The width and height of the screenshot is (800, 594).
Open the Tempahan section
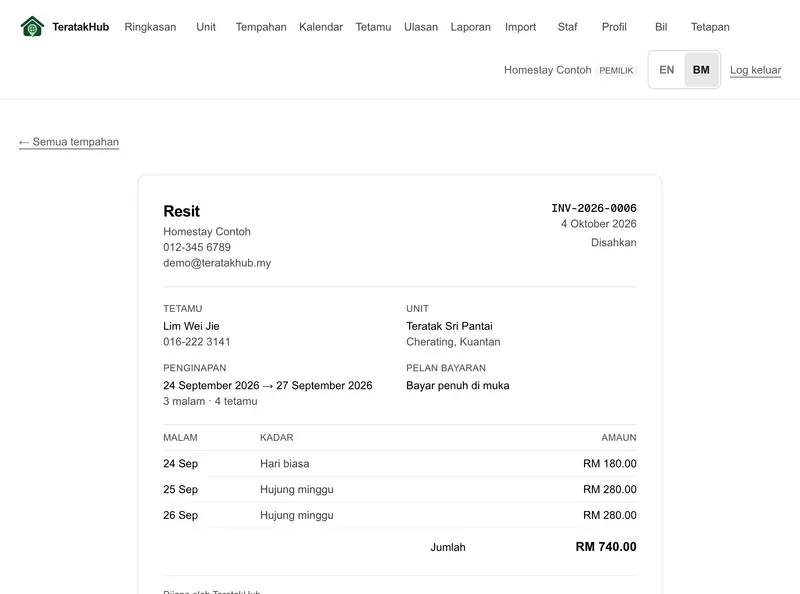click(261, 27)
